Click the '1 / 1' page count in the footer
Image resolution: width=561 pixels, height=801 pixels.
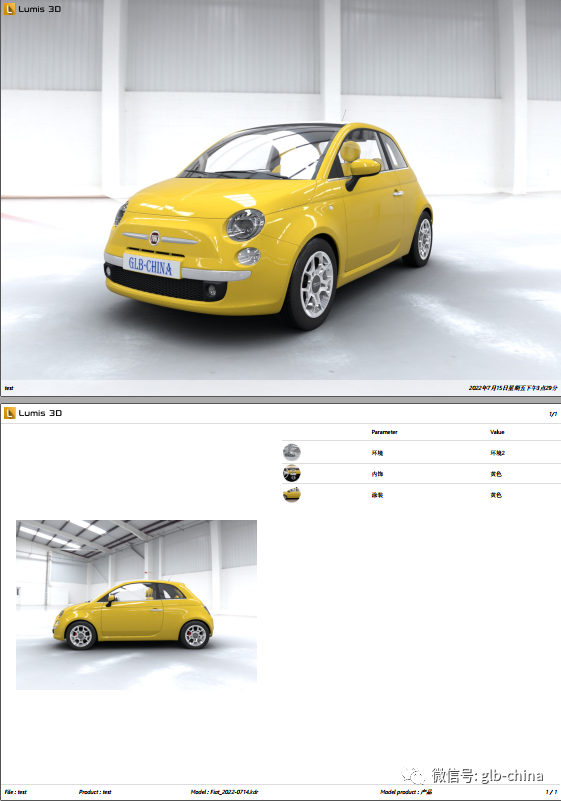pos(551,792)
